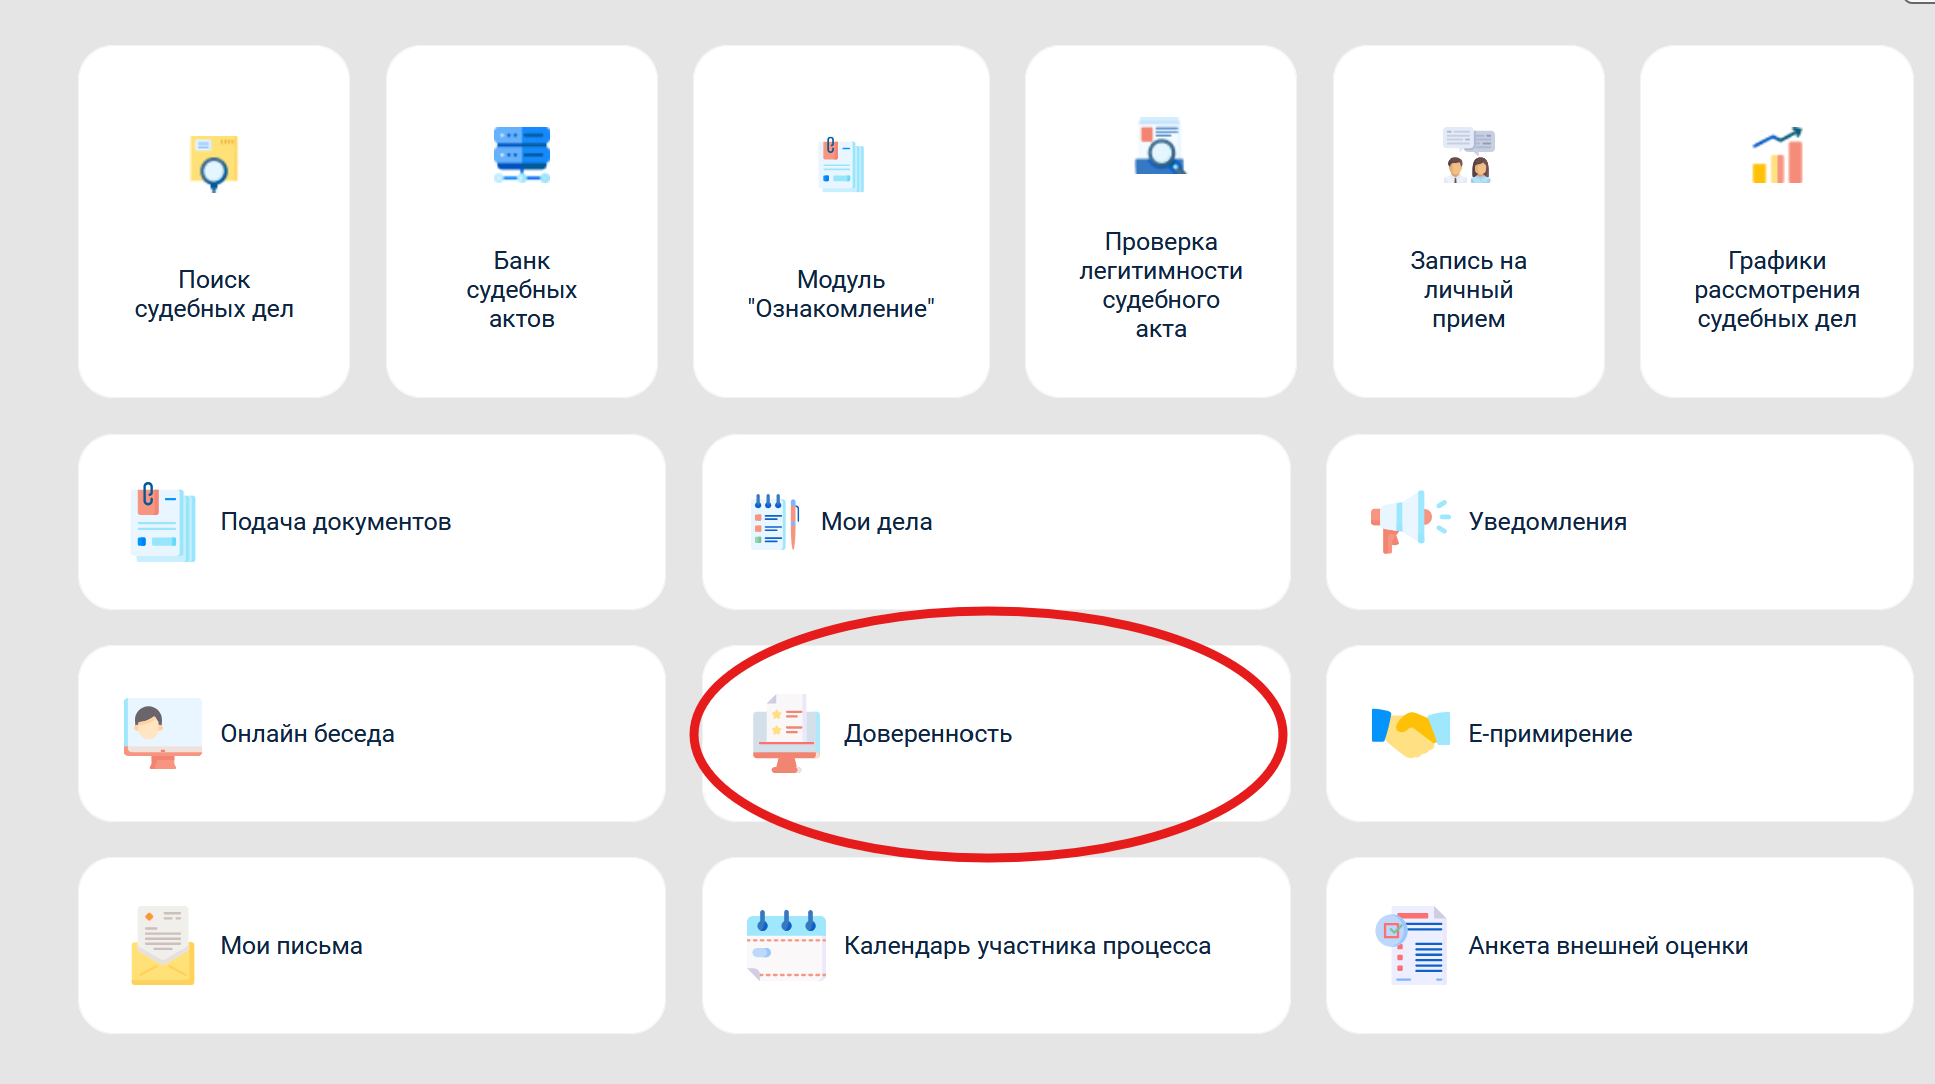Image resolution: width=1935 pixels, height=1084 pixels.
Task: Select the monitor with person icon on Онлайн беседа
Action: pyautogui.click(x=160, y=733)
